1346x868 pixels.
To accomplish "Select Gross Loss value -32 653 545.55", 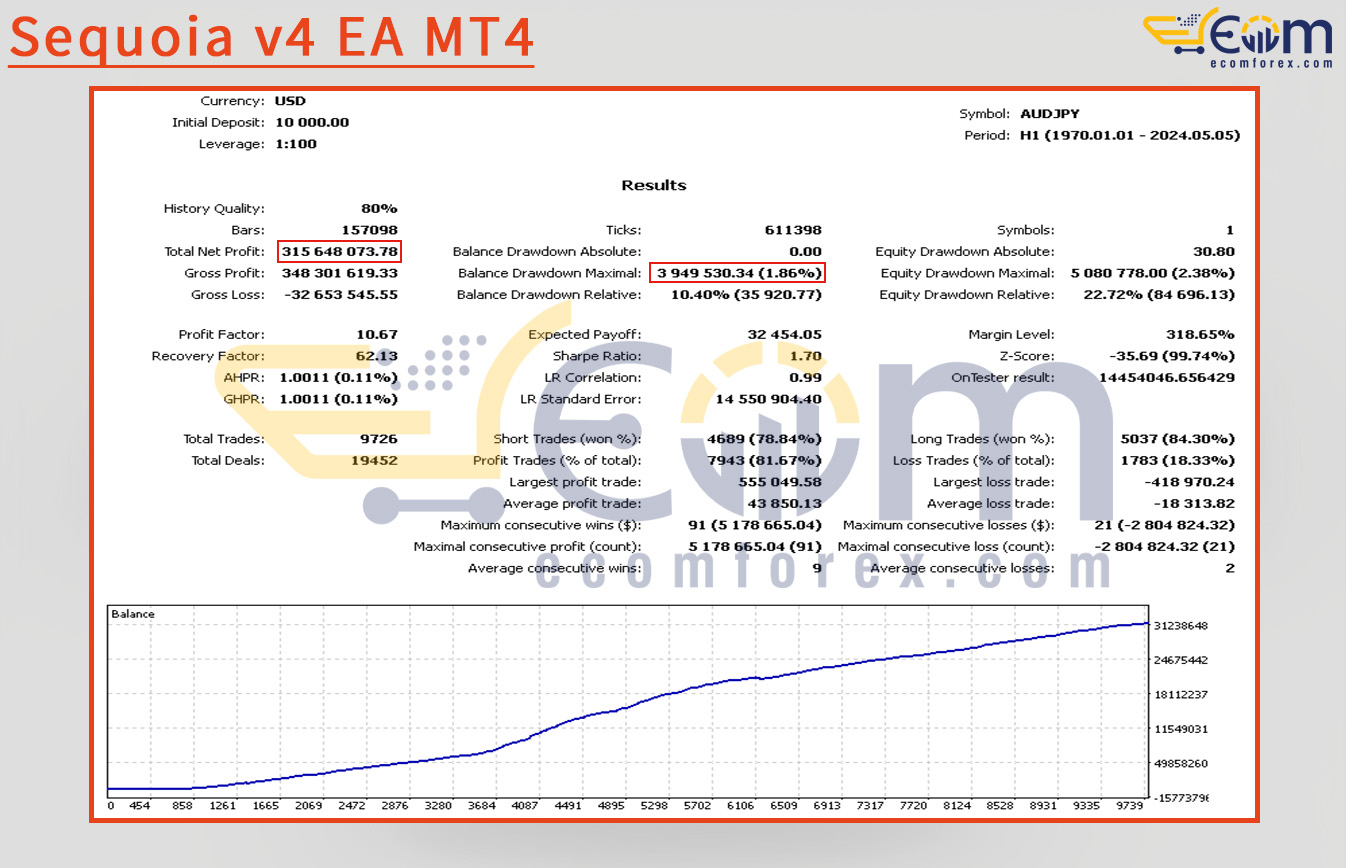I will coord(340,295).
